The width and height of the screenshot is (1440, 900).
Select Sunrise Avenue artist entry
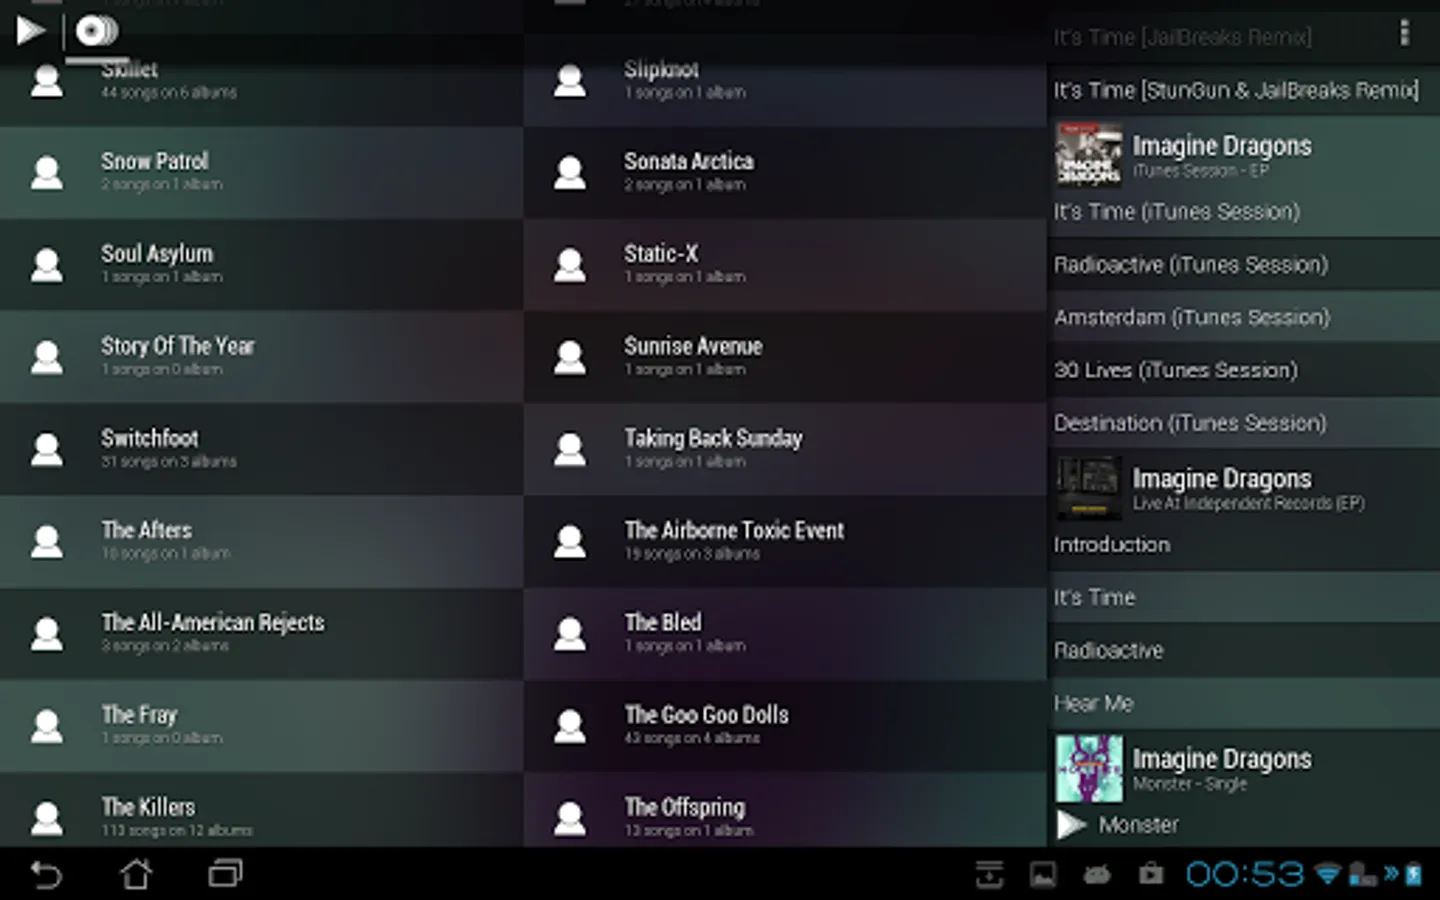point(785,357)
